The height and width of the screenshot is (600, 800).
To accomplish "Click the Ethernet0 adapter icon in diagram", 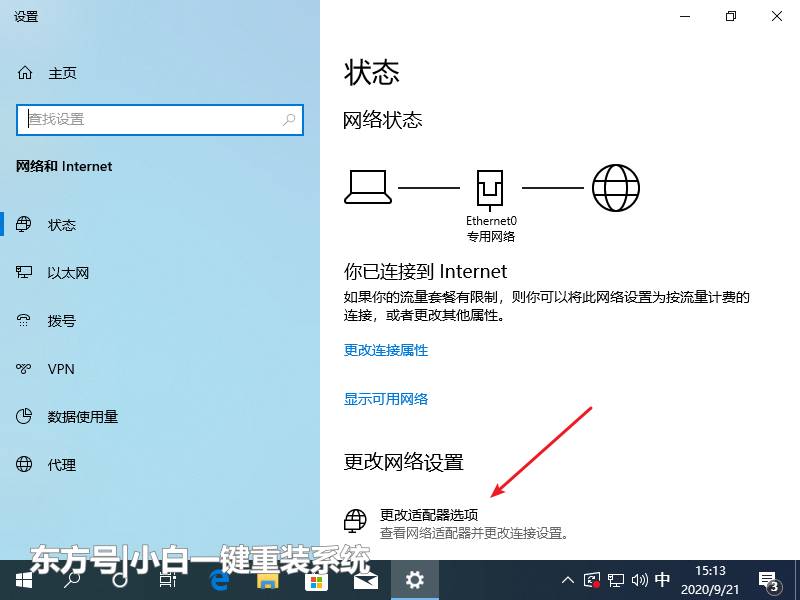I will [490, 190].
